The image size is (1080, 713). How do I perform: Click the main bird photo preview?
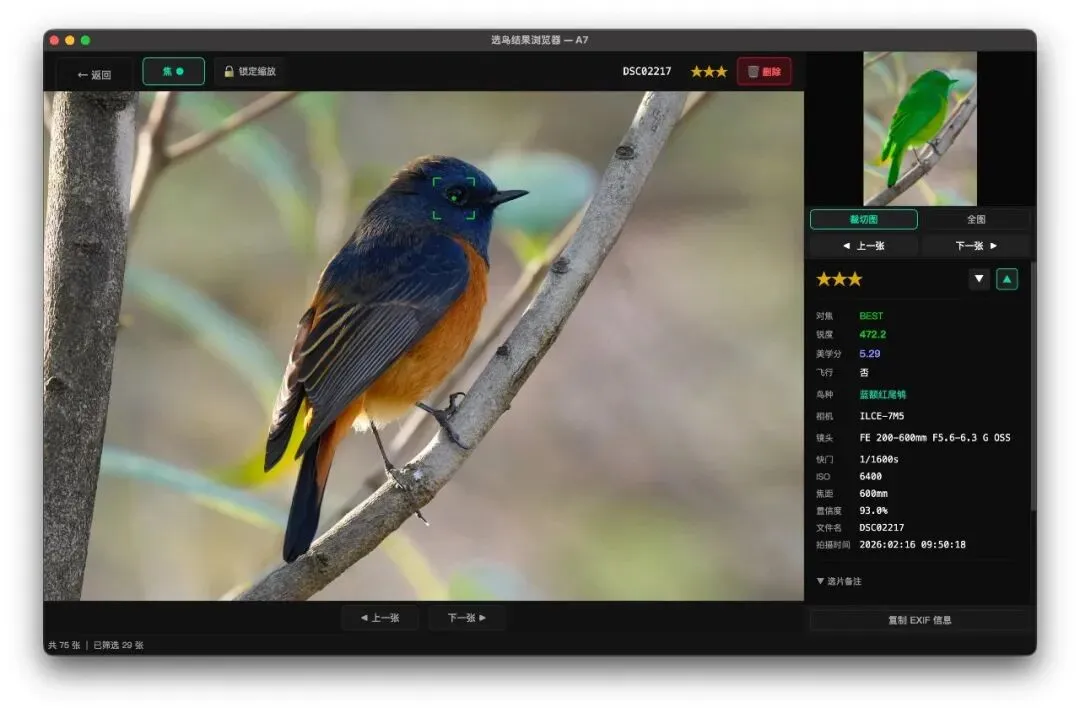[424, 346]
